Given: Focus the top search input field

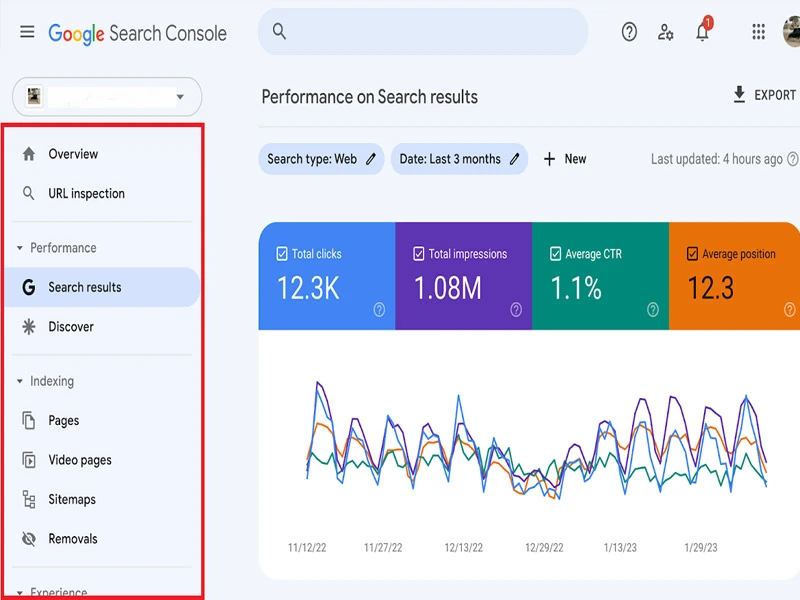Looking at the screenshot, I should tap(423, 32).
